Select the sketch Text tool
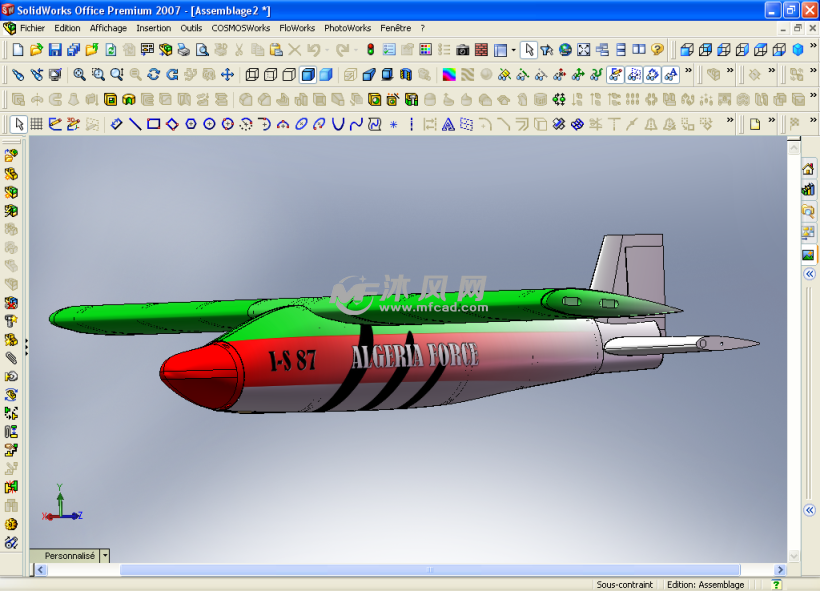Viewport: 820px width, 591px height. coord(448,124)
